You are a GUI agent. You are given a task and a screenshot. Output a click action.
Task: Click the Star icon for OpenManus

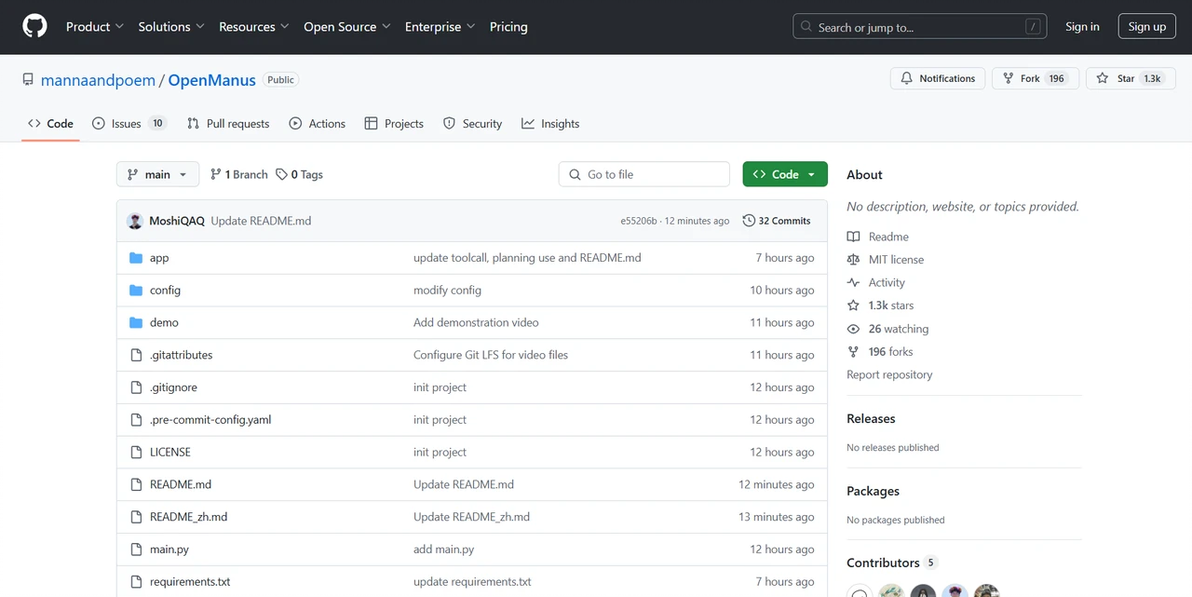[x=1102, y=78]
